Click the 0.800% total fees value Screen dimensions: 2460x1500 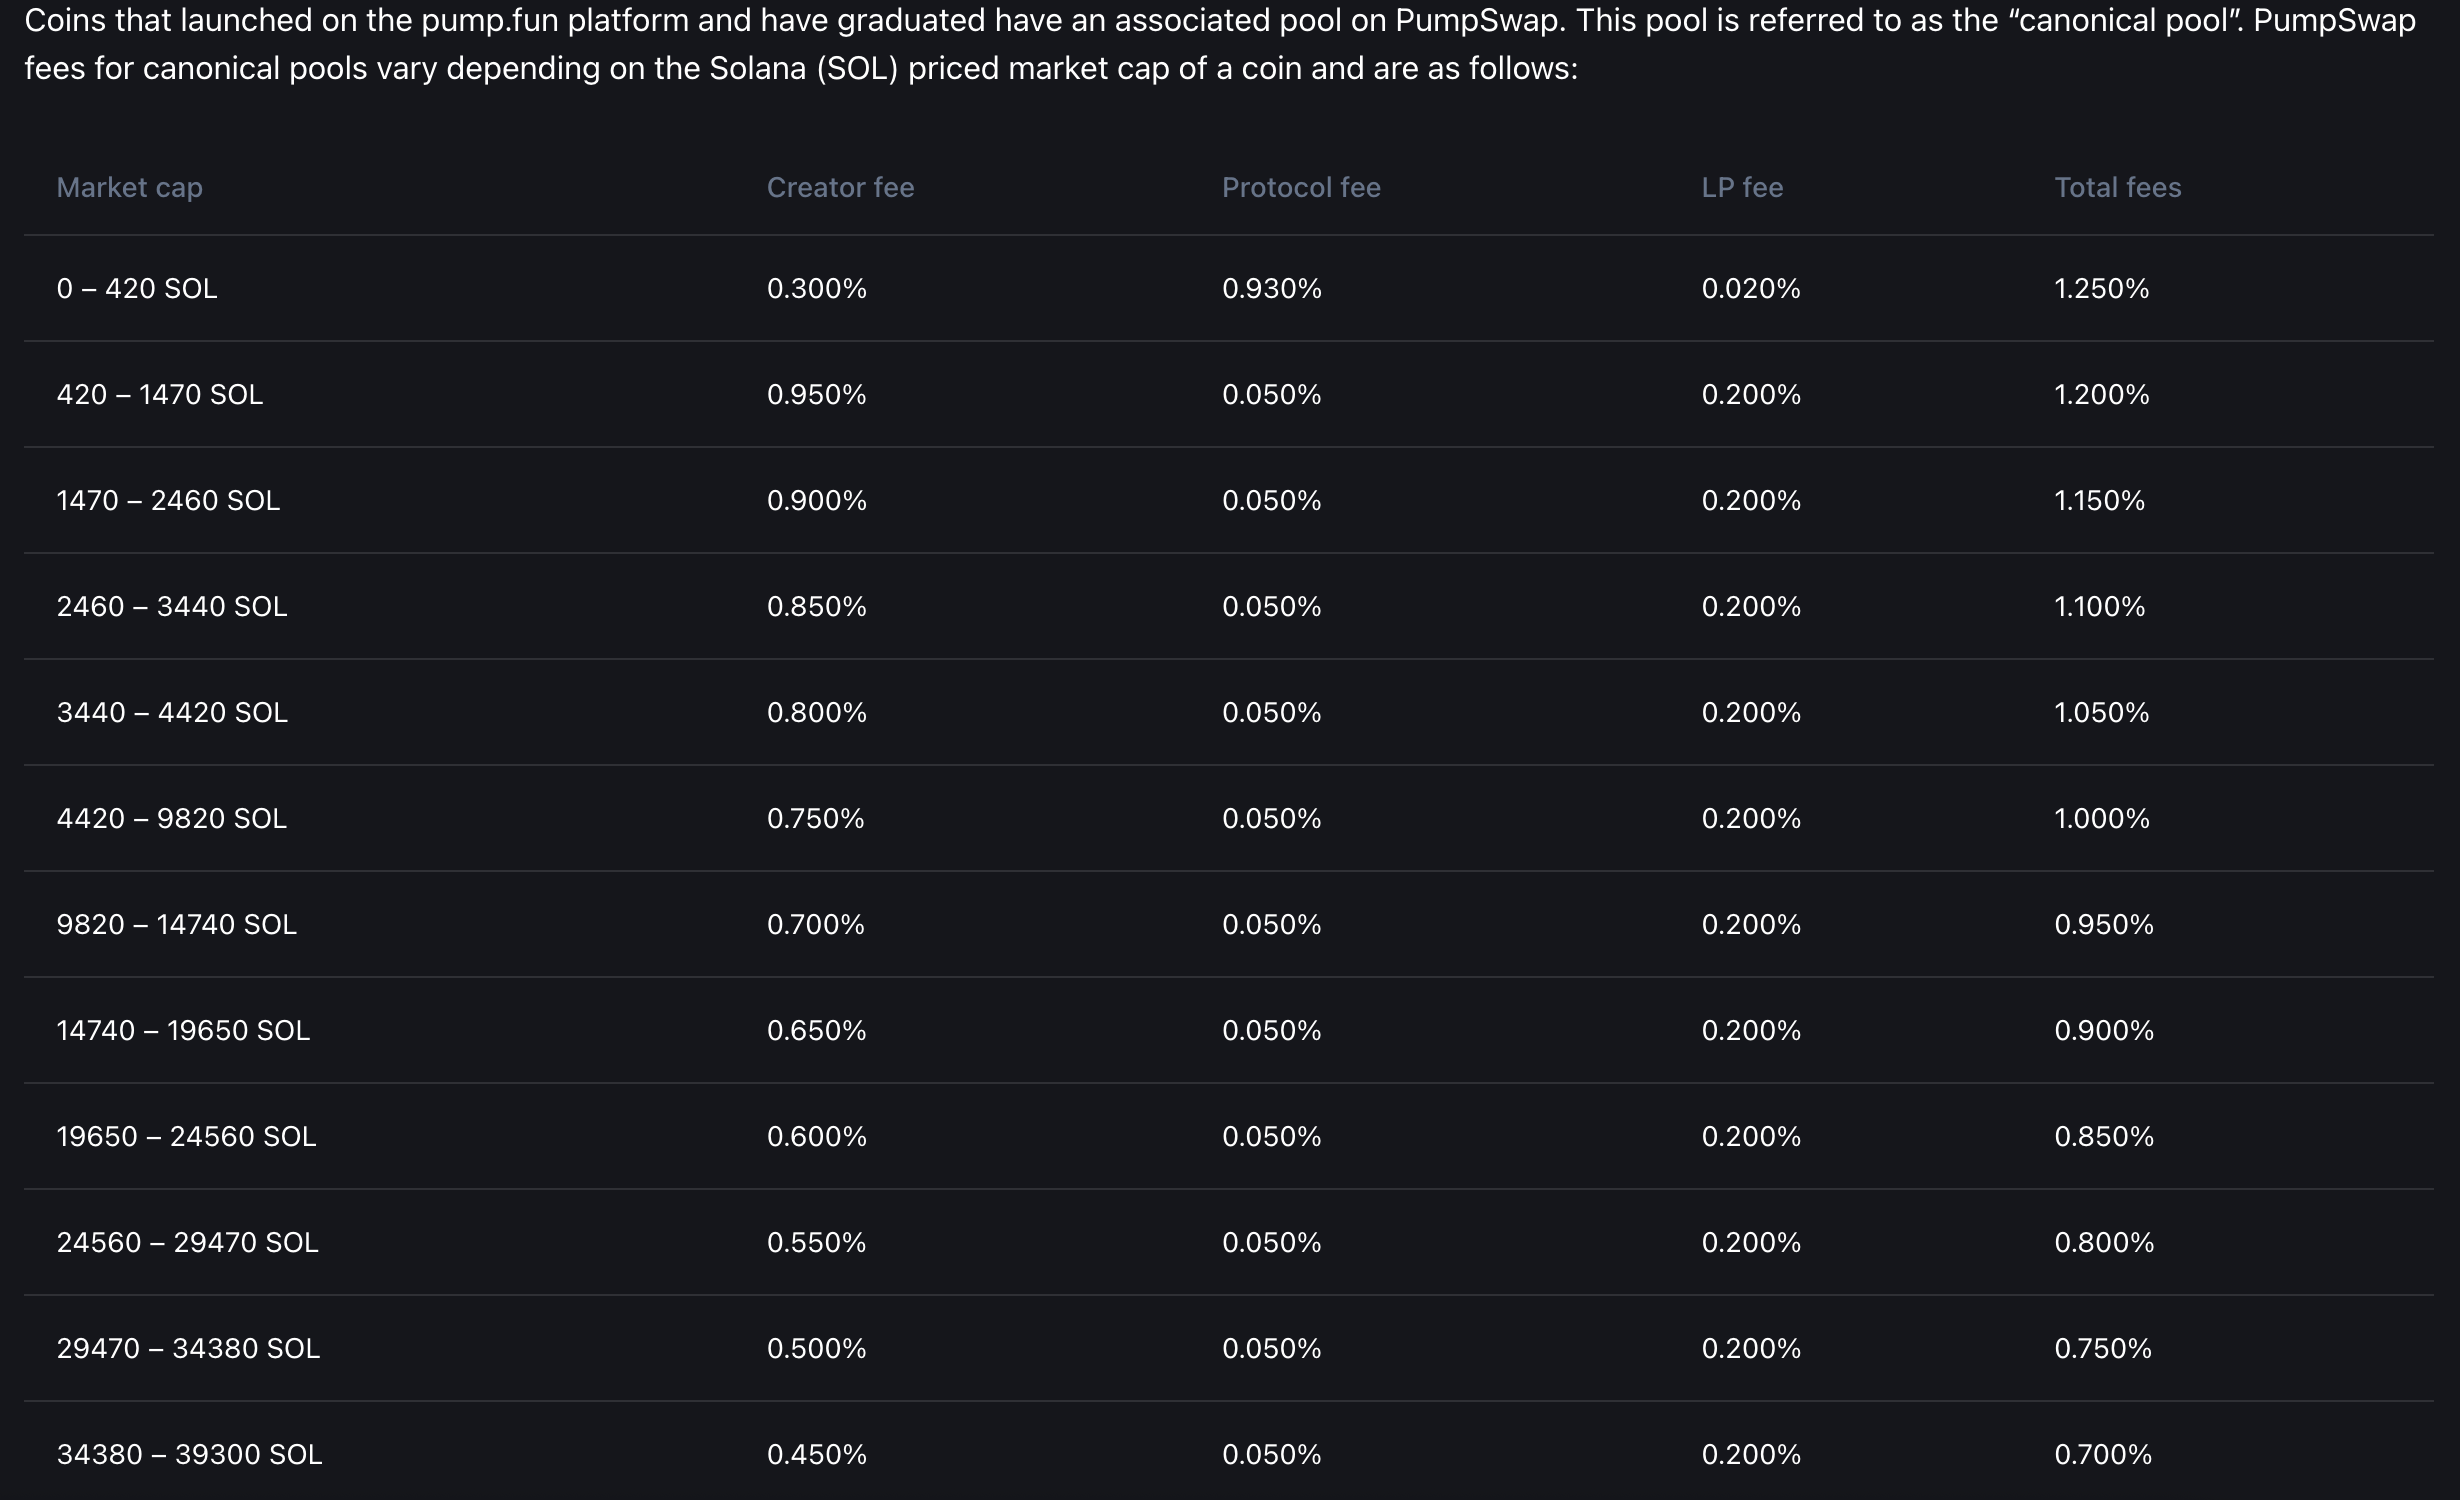[x=2104, y=1243]
